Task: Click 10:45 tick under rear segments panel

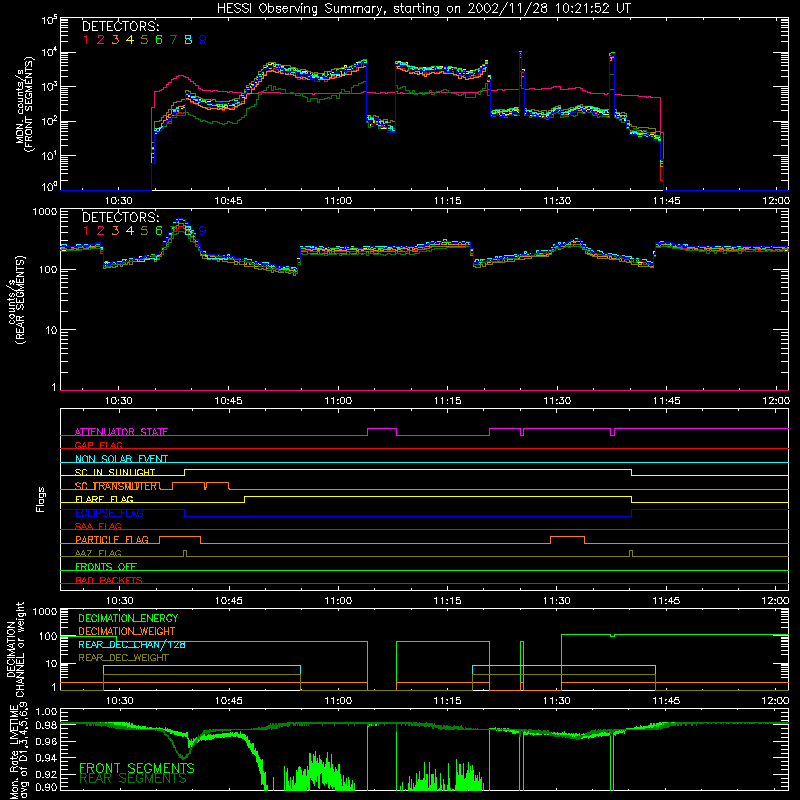Action: click(x=228, y=401)
